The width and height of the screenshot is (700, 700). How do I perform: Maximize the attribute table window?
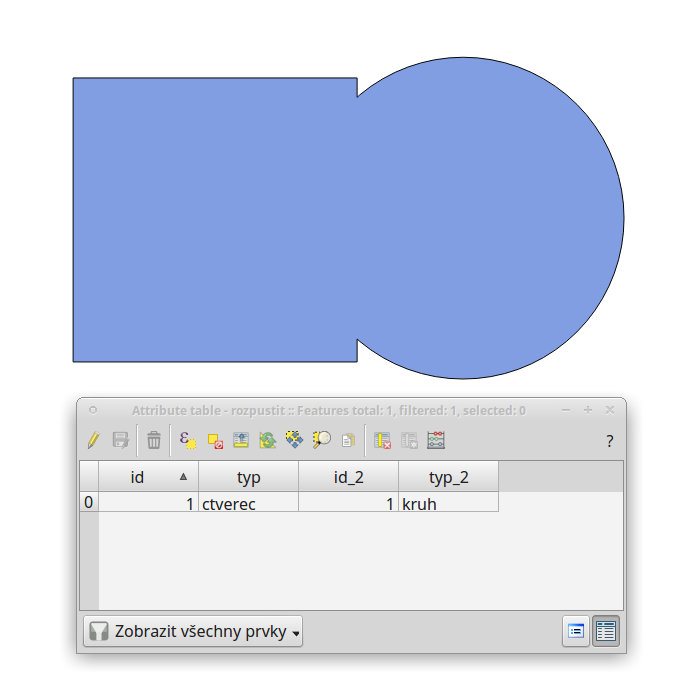click(588, 410)
